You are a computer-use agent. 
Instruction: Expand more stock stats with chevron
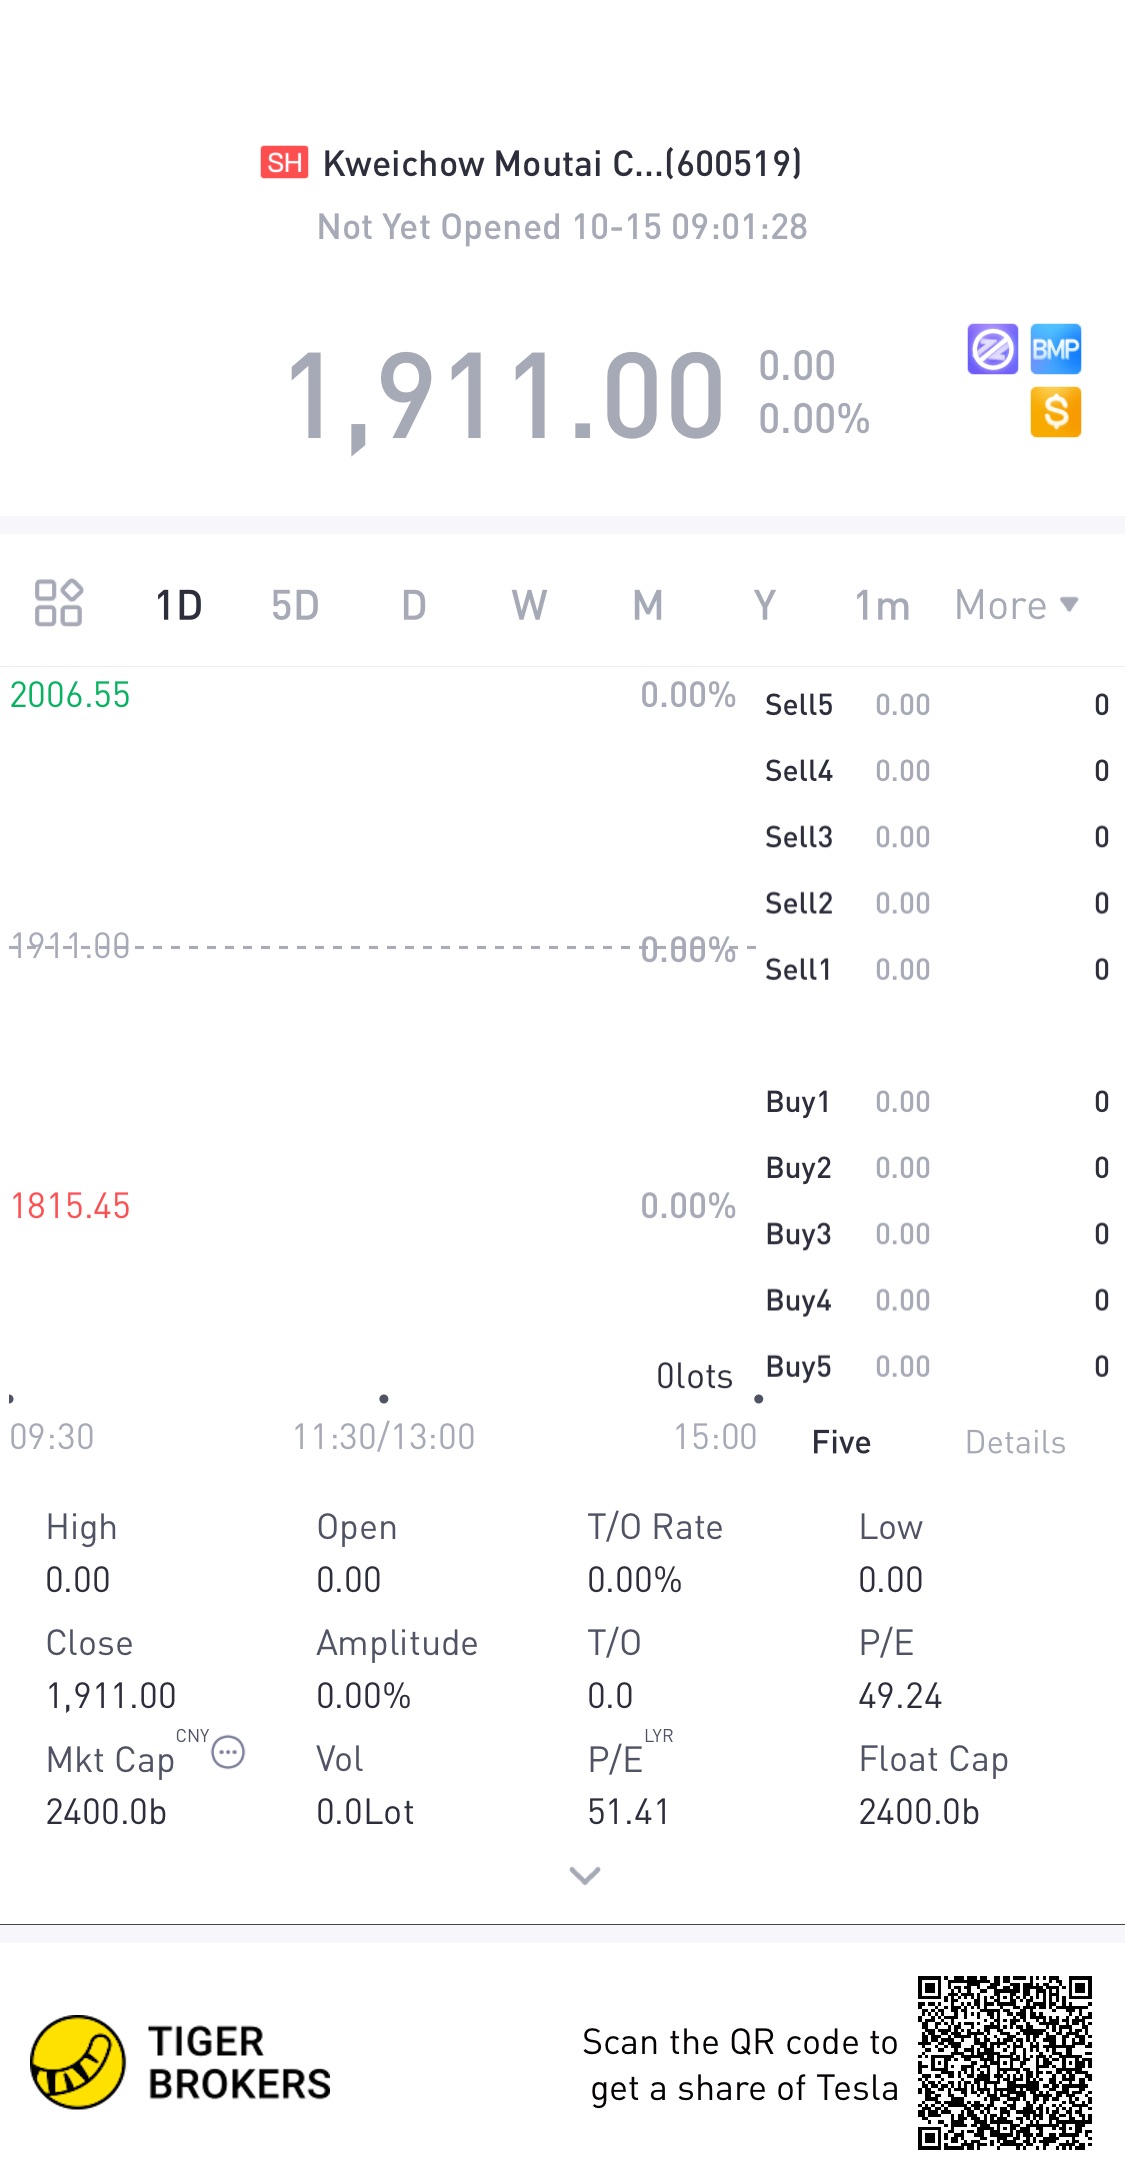click(585, 1875)
